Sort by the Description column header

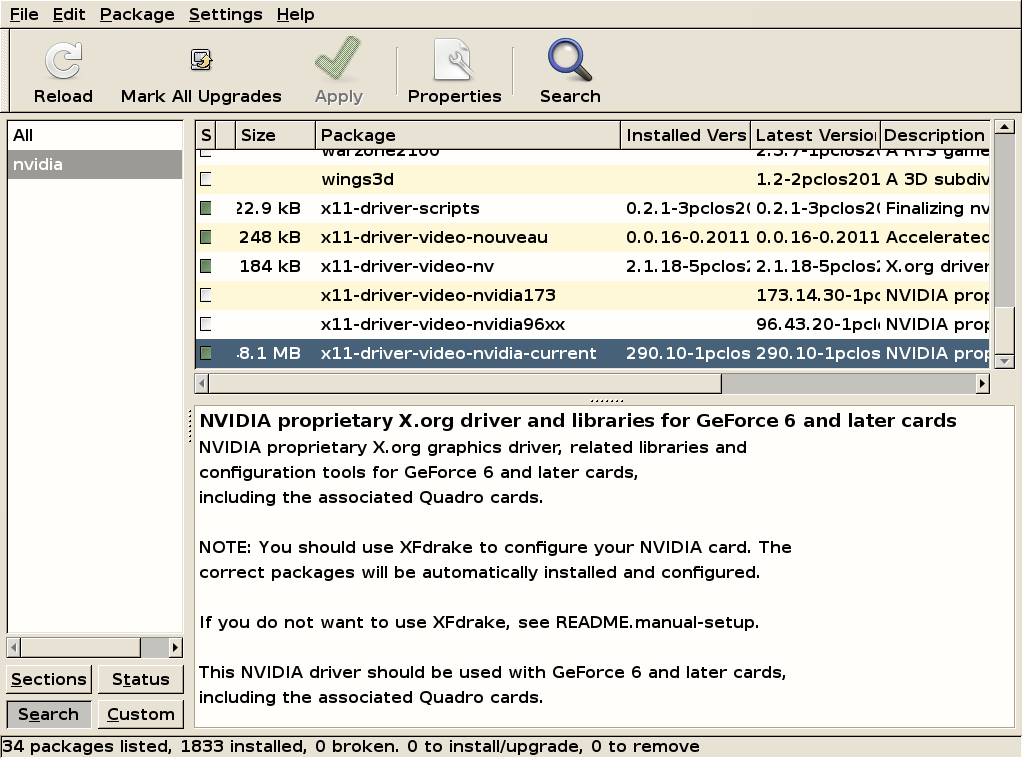tap(934, 135)
